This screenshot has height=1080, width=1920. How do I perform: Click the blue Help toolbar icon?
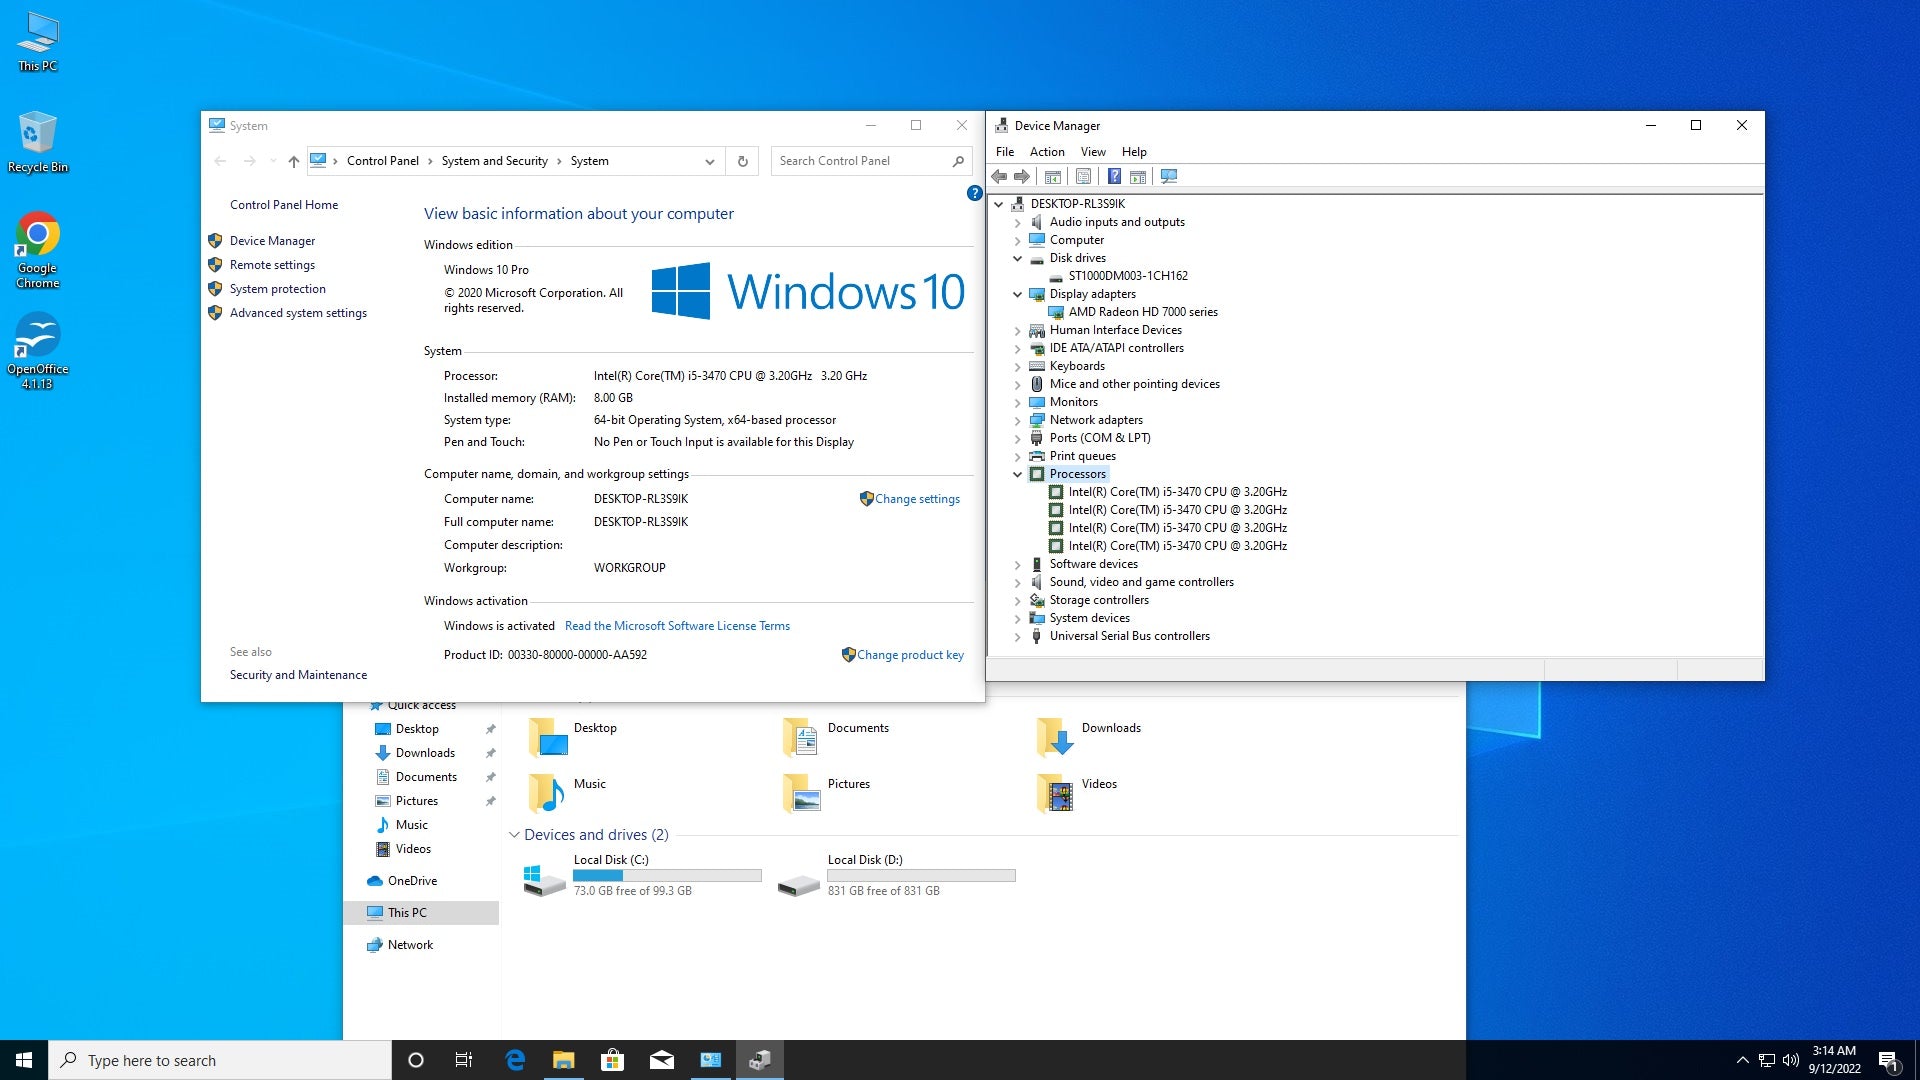(x=1114, y=177)
